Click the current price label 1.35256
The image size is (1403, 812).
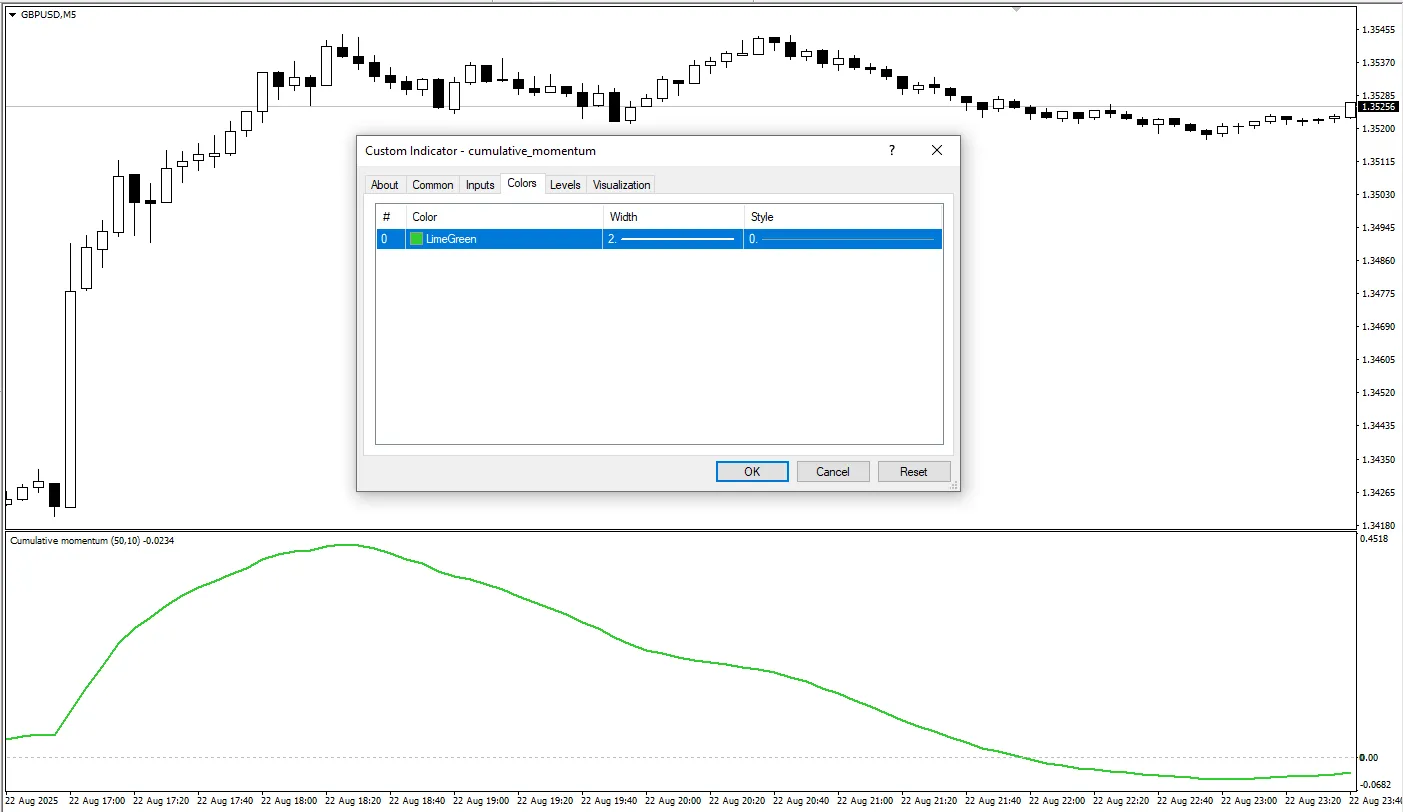click(1379, 105)
